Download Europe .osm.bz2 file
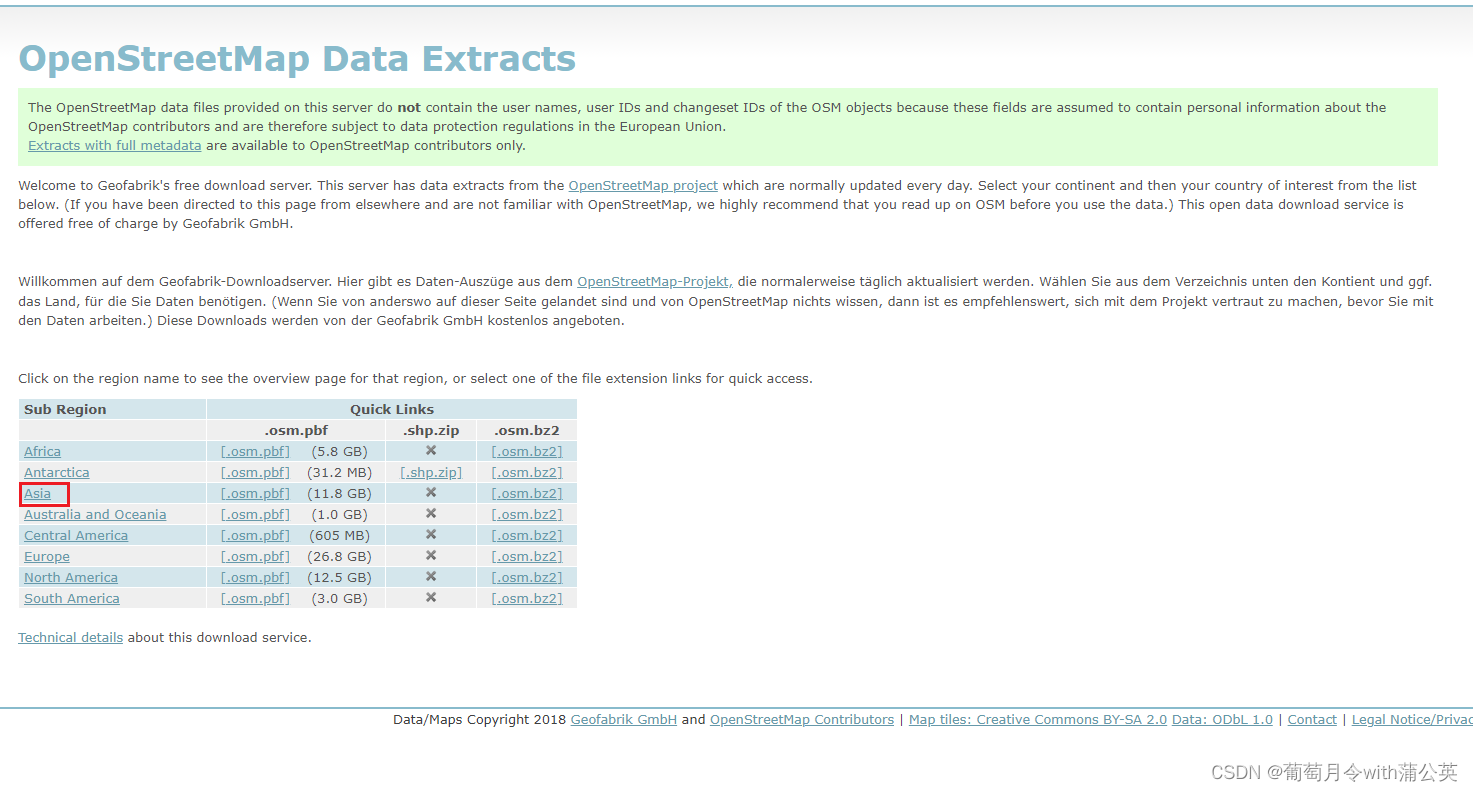Viewport: 1473px width, 792px height. (x=527, y=557)
